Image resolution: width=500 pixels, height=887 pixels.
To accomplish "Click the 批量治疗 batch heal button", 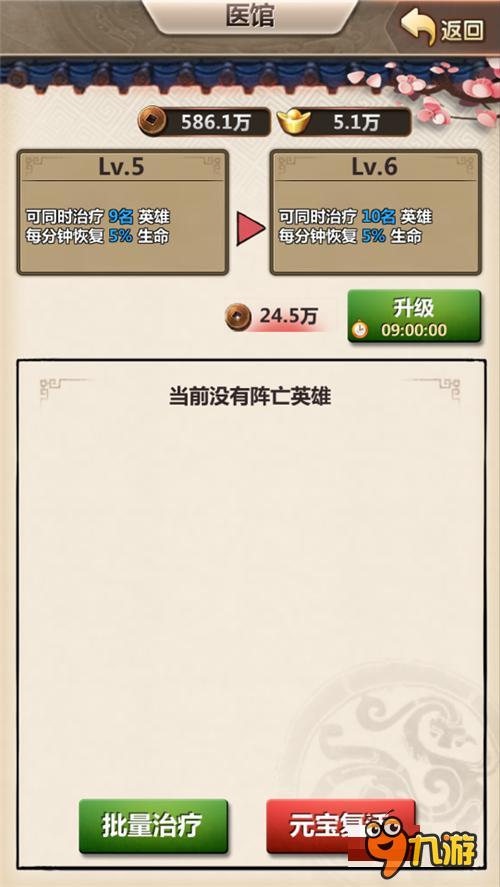I will [153, 826].
